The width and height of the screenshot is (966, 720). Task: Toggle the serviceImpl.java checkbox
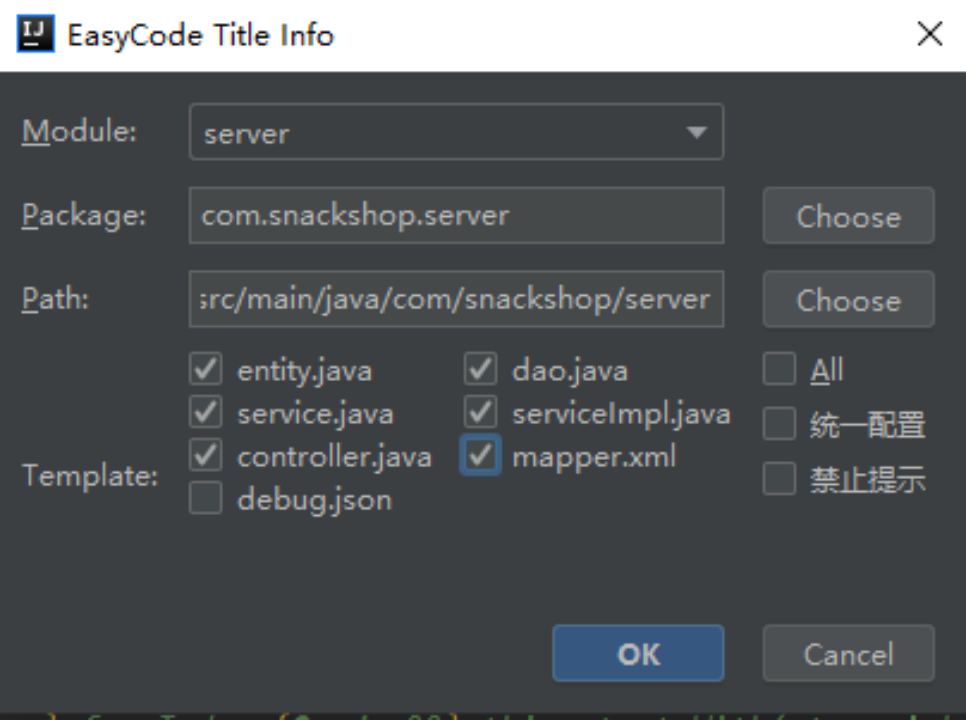coord(481,413)
